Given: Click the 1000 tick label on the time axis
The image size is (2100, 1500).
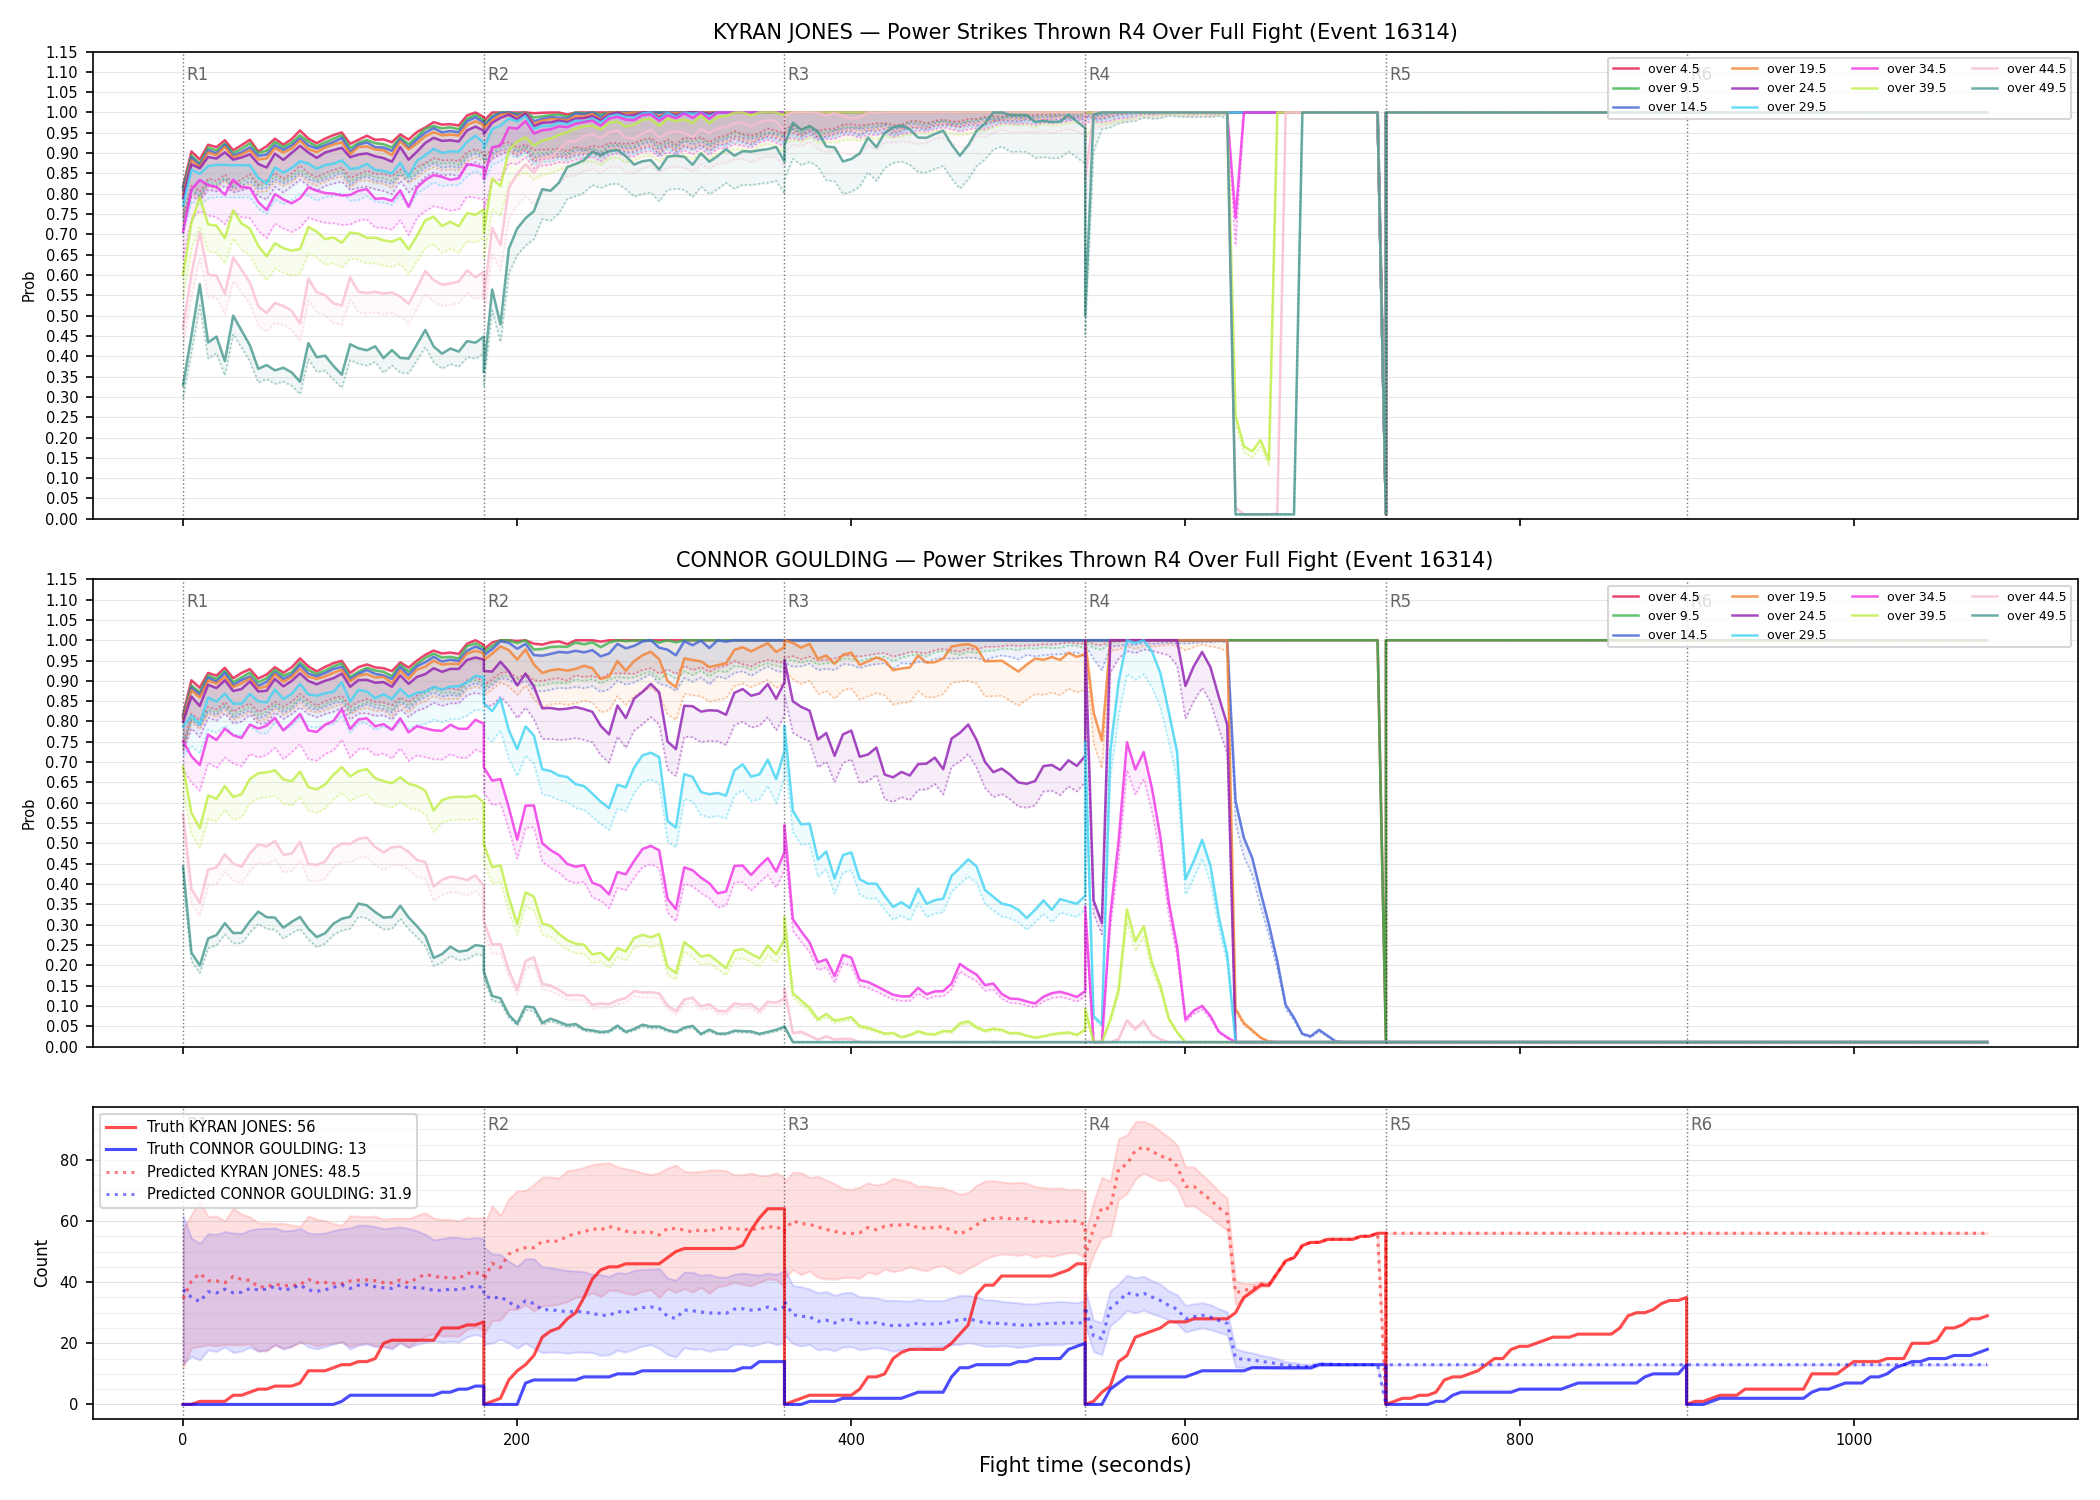Looking at the screenshot, I should (1854, 1440).
